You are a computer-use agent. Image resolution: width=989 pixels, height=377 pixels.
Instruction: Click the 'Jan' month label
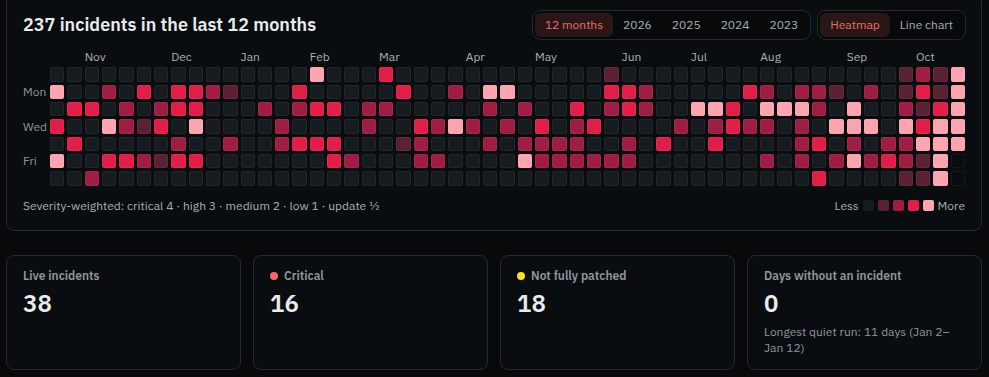[250, 57]
